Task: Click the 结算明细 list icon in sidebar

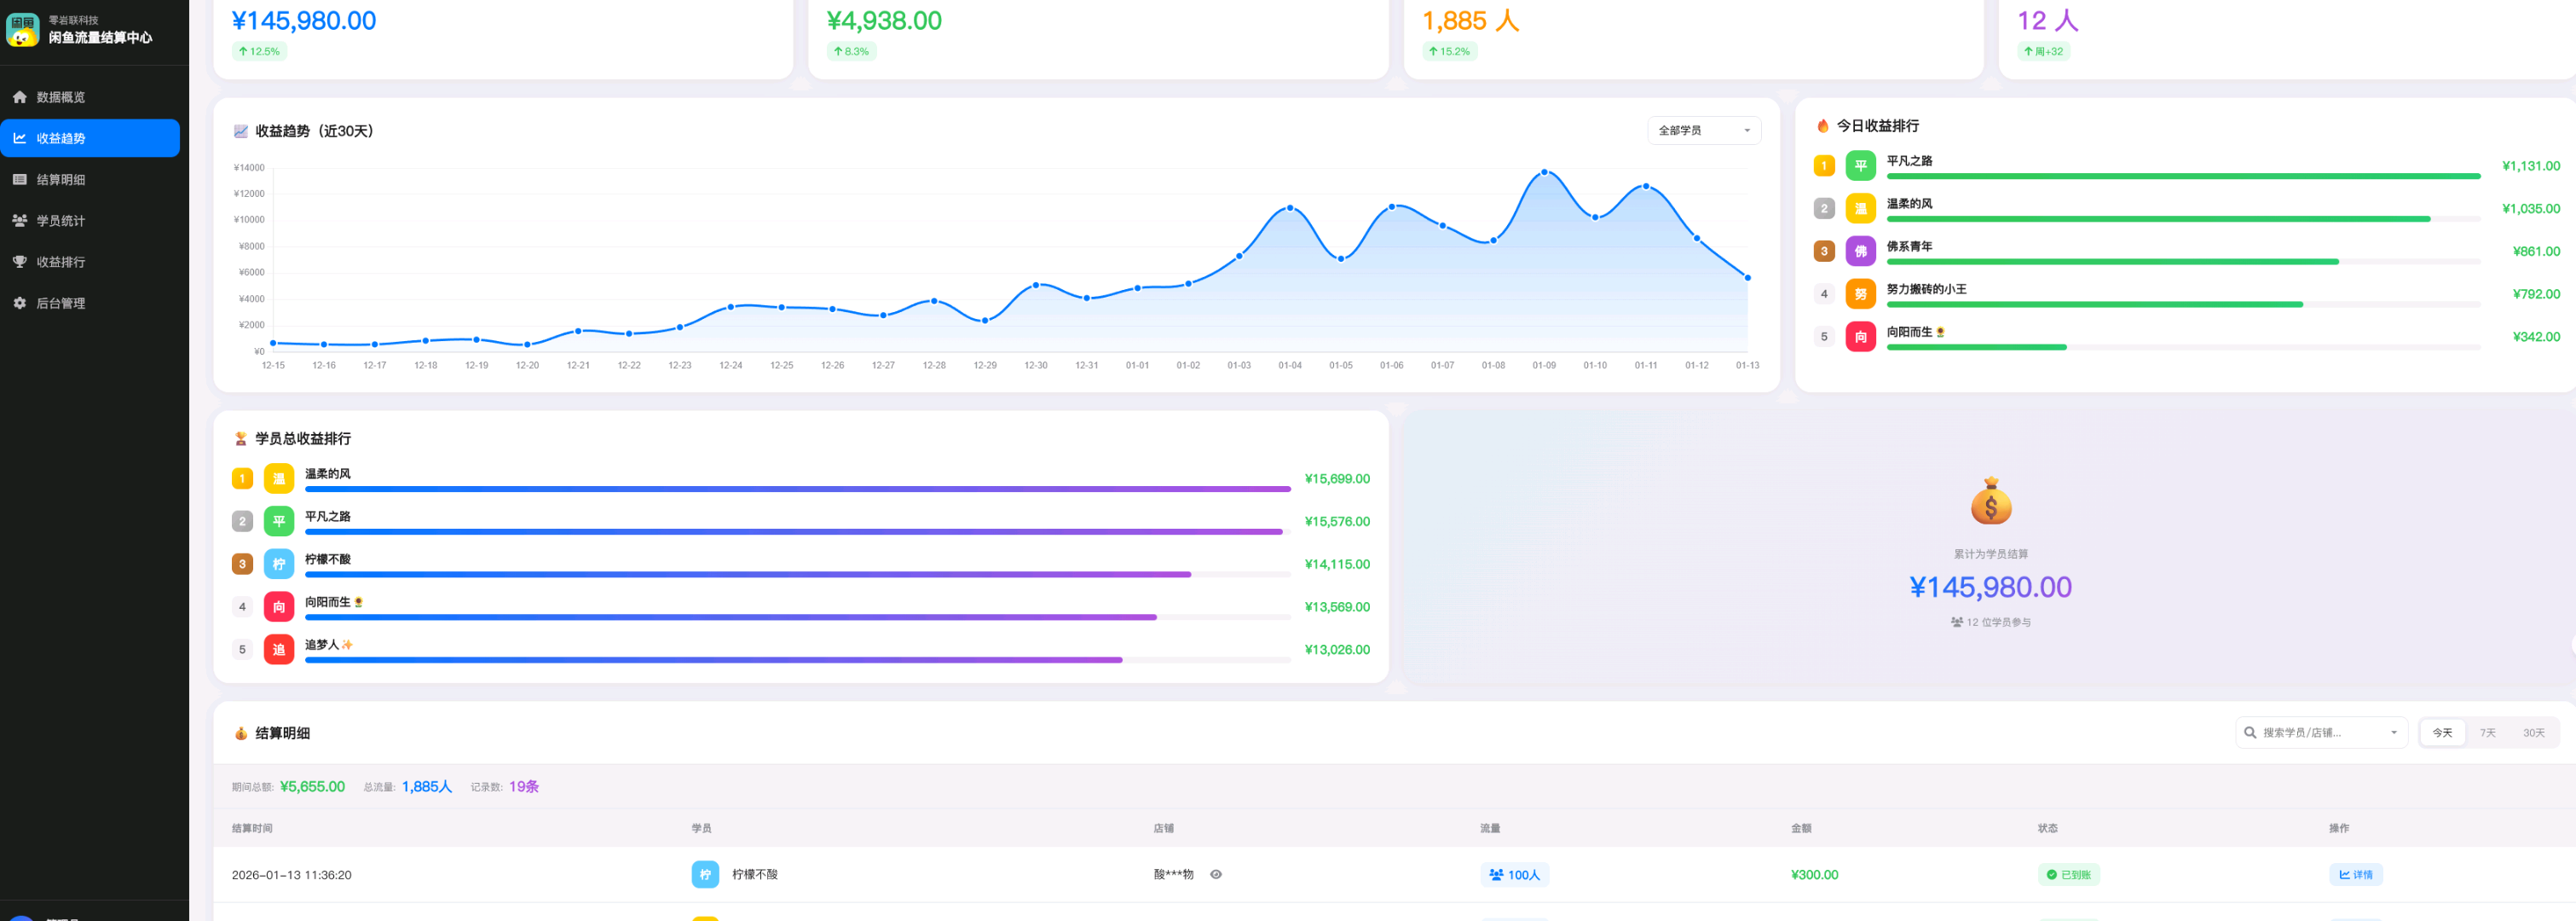Action: click(x=20, y=179)
